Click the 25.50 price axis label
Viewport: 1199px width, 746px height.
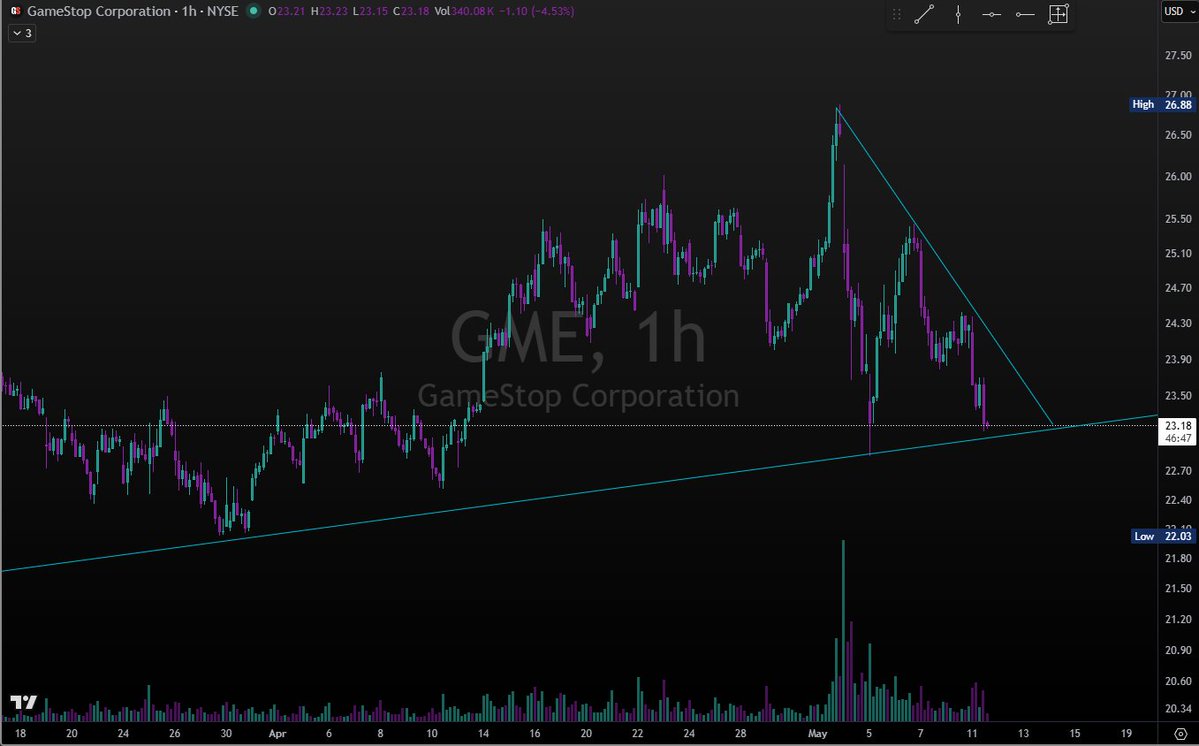click(1178, 219)
